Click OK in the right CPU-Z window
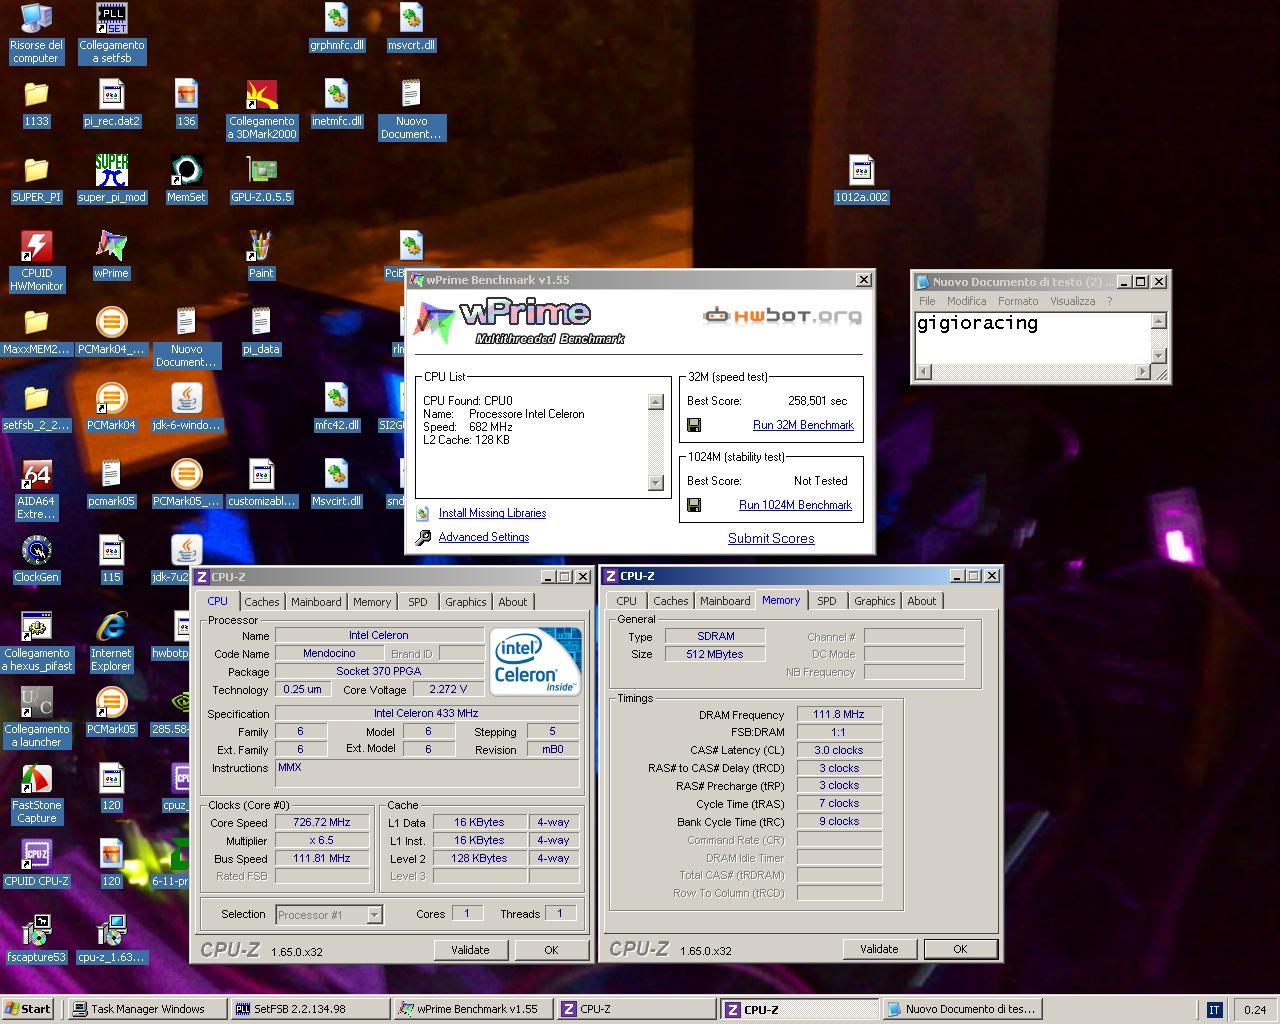1280x1024 pixels. [960, 949]
